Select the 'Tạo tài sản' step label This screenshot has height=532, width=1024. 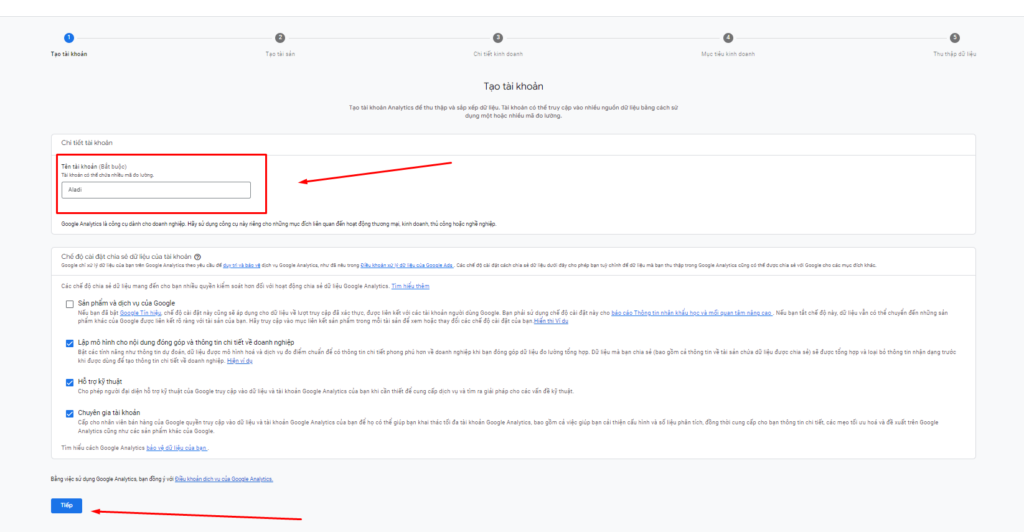280,53
